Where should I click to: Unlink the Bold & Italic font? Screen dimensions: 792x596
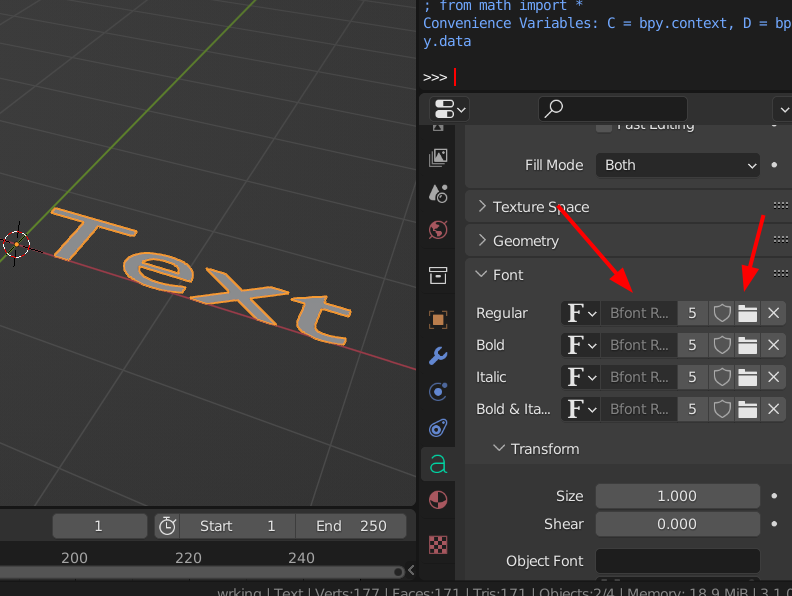pyautogui.click(x=773, y=409)
